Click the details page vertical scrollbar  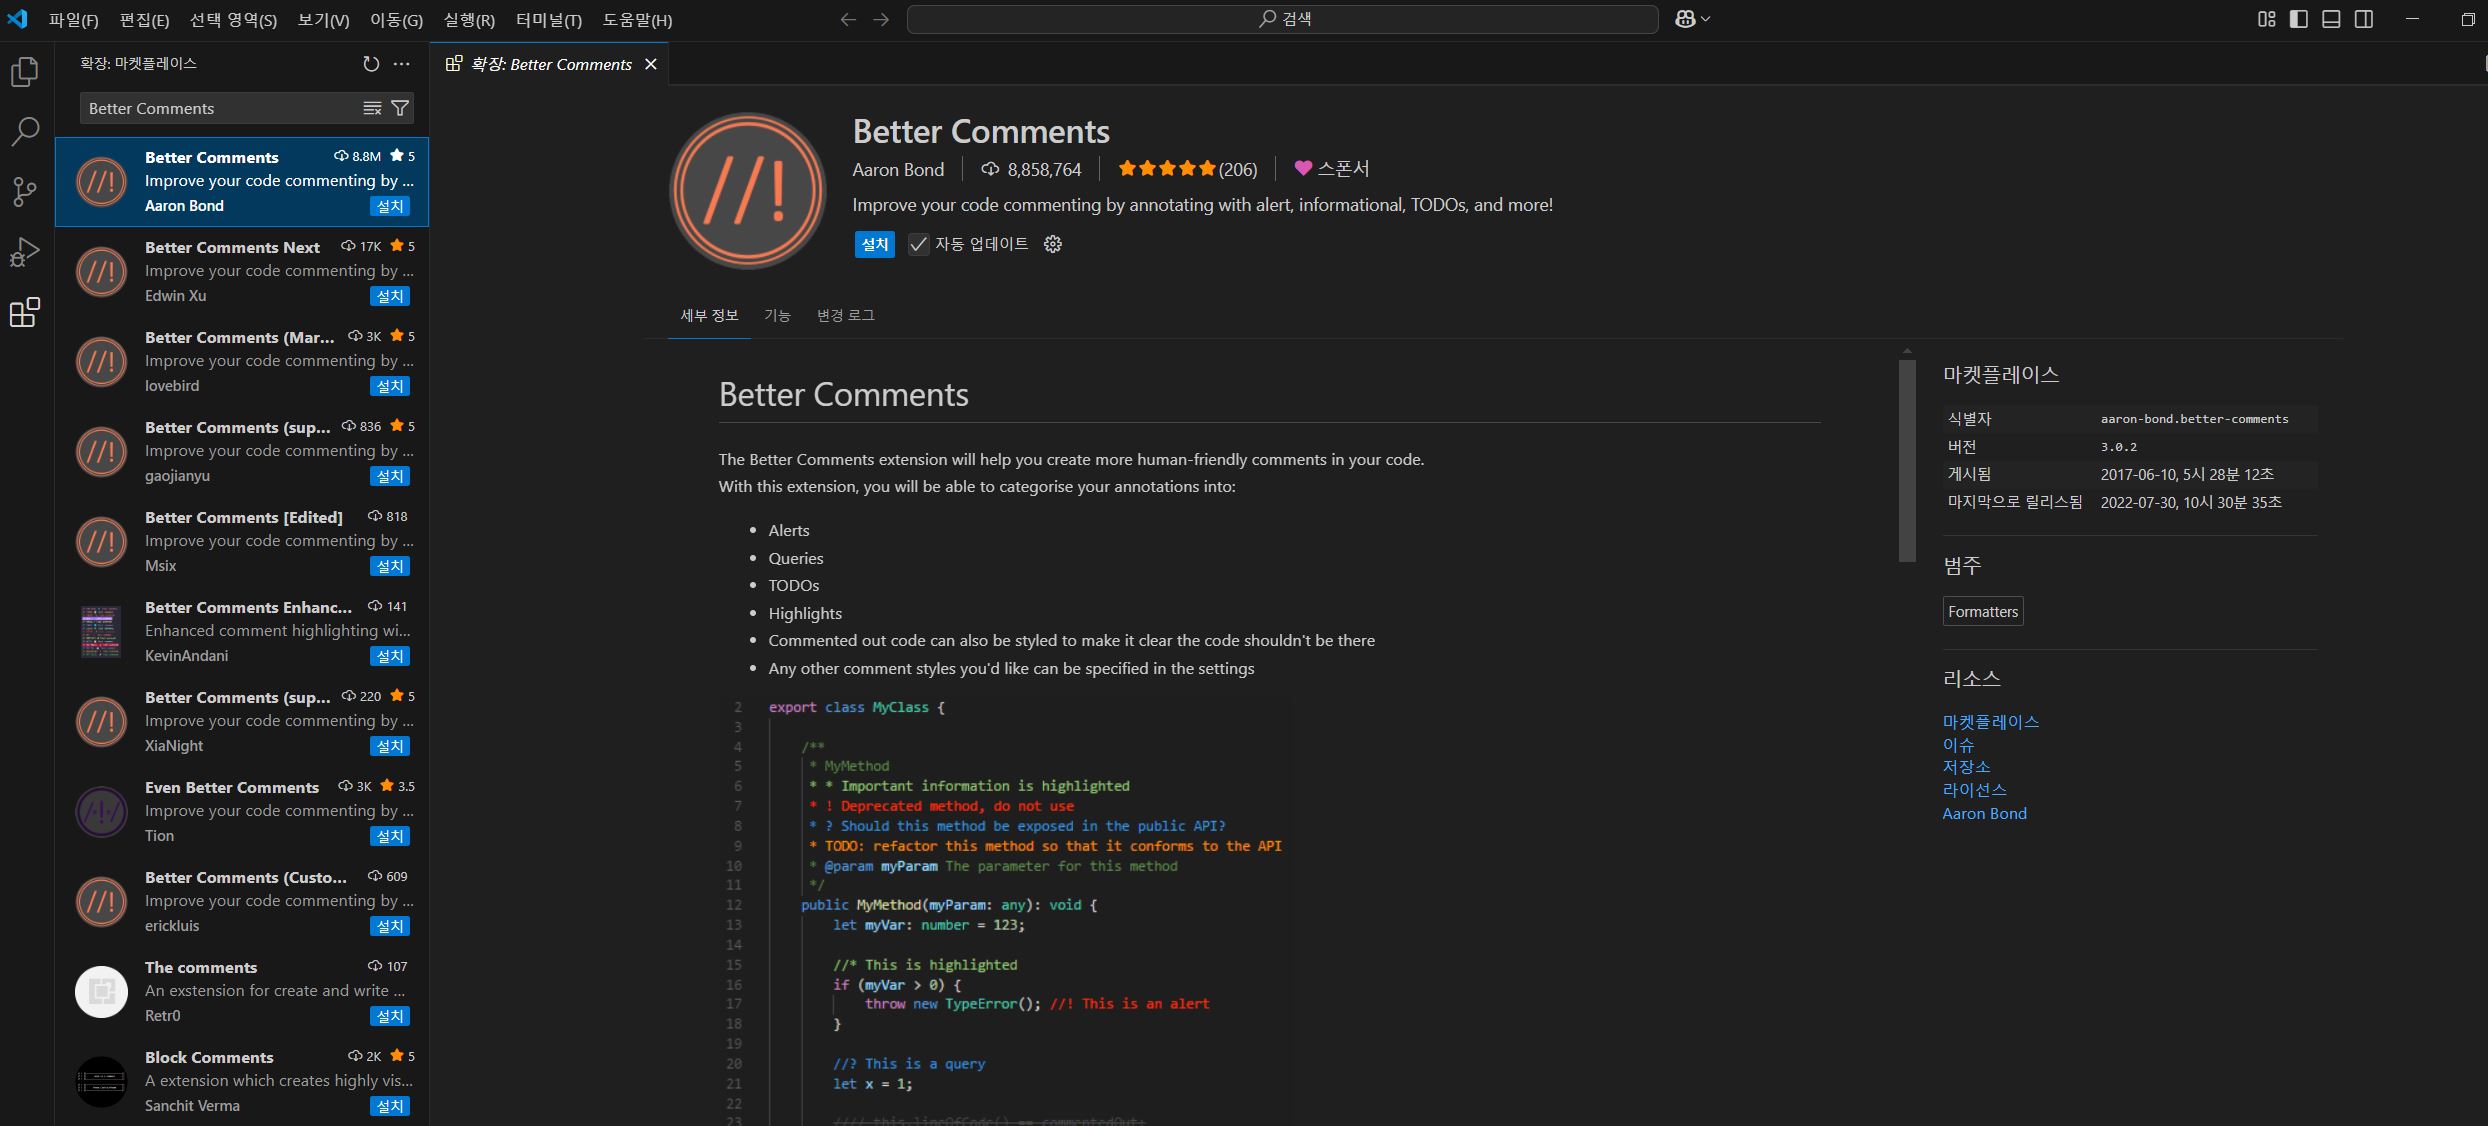[x=1907, y=460]
